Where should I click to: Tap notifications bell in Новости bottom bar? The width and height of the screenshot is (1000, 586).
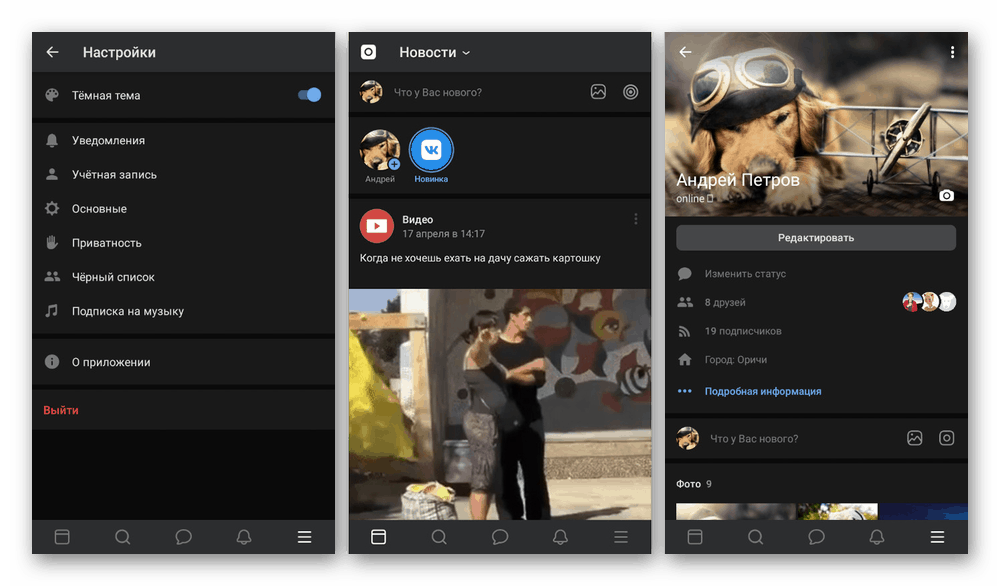point(560,537)
